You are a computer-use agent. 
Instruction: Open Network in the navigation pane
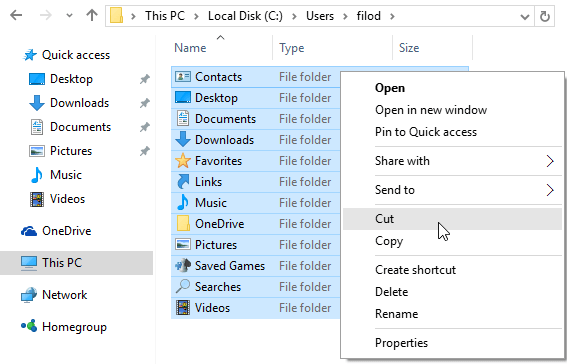(x=64, y=295)
